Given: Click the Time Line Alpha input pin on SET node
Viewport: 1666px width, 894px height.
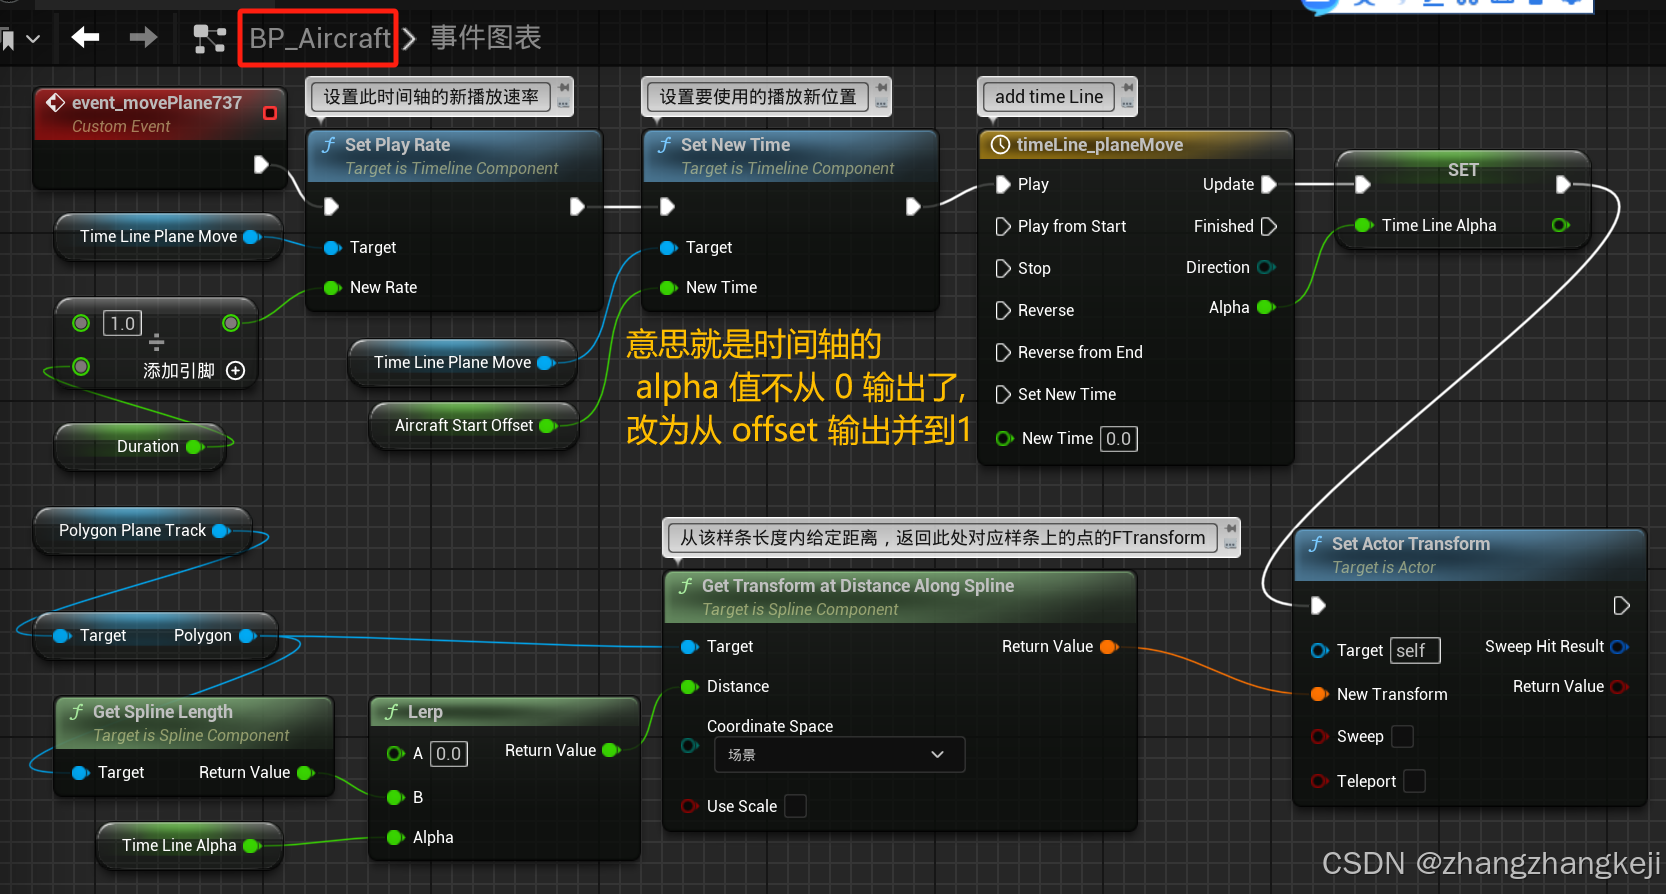Looking at the screenshot, I should pos(1364,225).
